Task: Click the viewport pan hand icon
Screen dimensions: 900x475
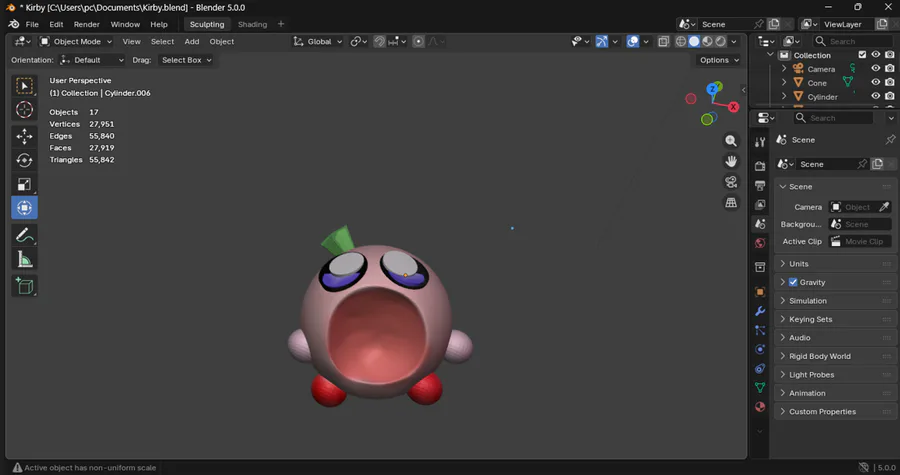Action: click(x=731, y=161)
